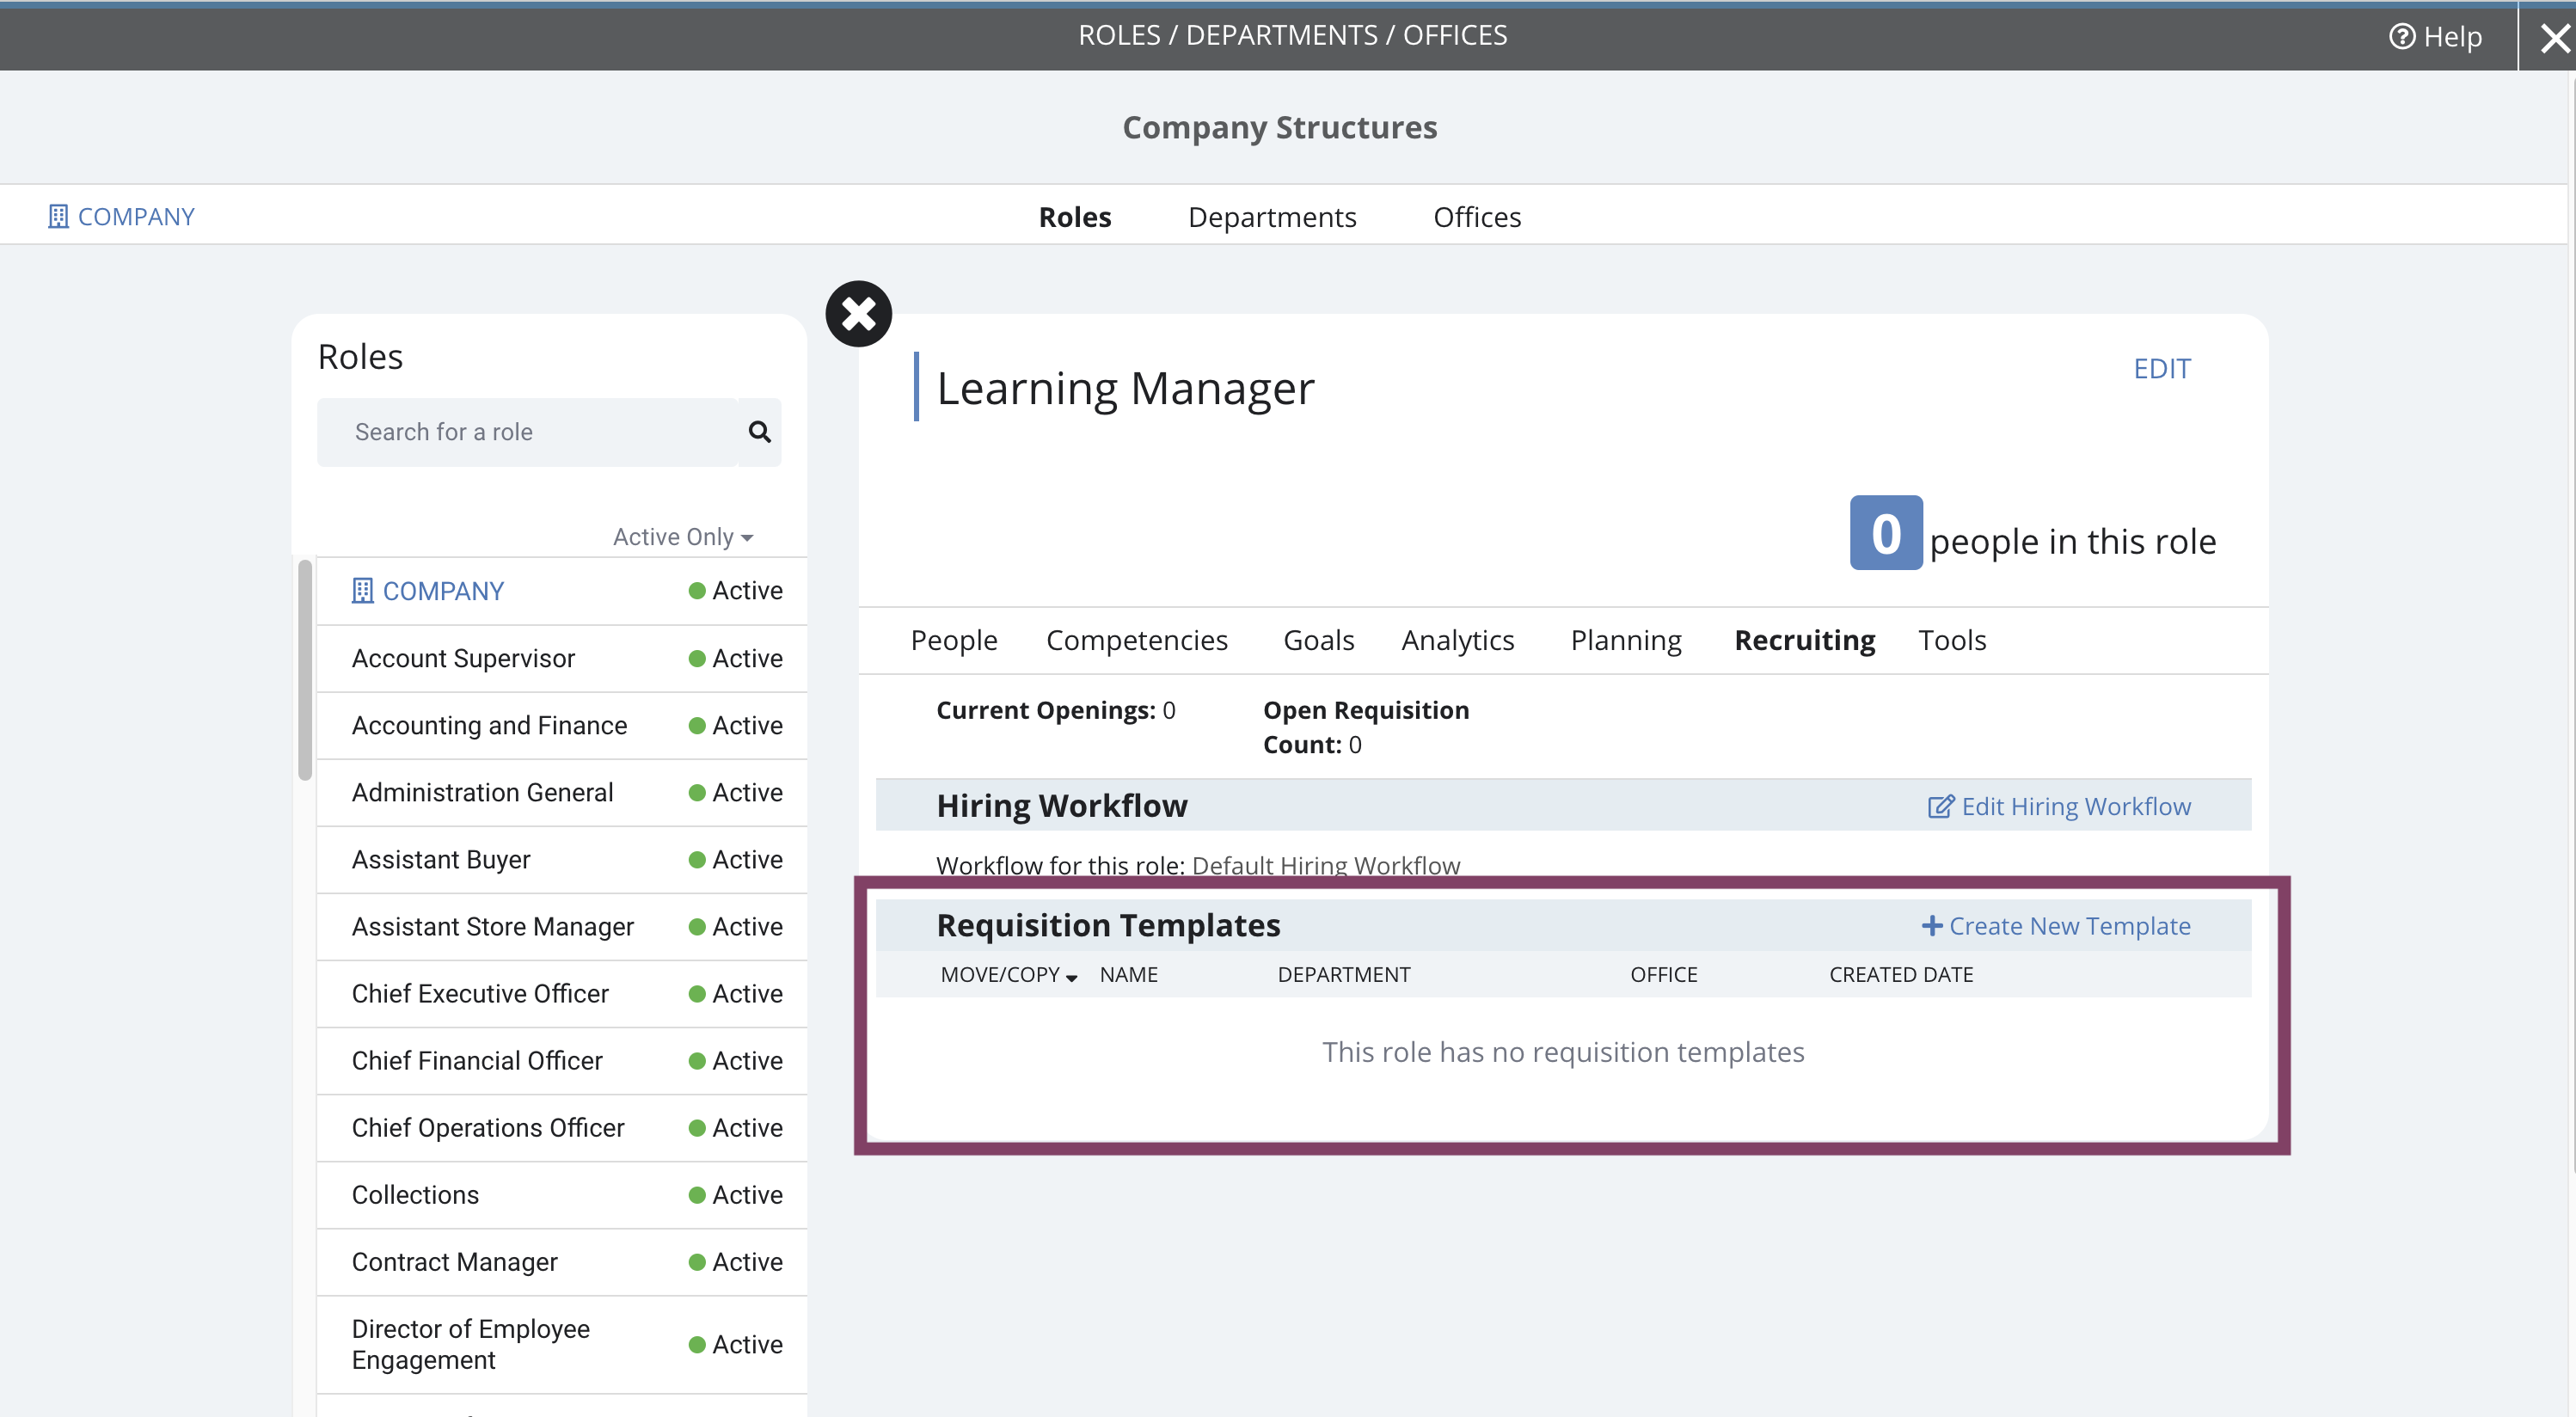Viewport: 2576px width, 1417px height.
Task: Select the Assistant Store Manager role
Action: click(561, 926)
